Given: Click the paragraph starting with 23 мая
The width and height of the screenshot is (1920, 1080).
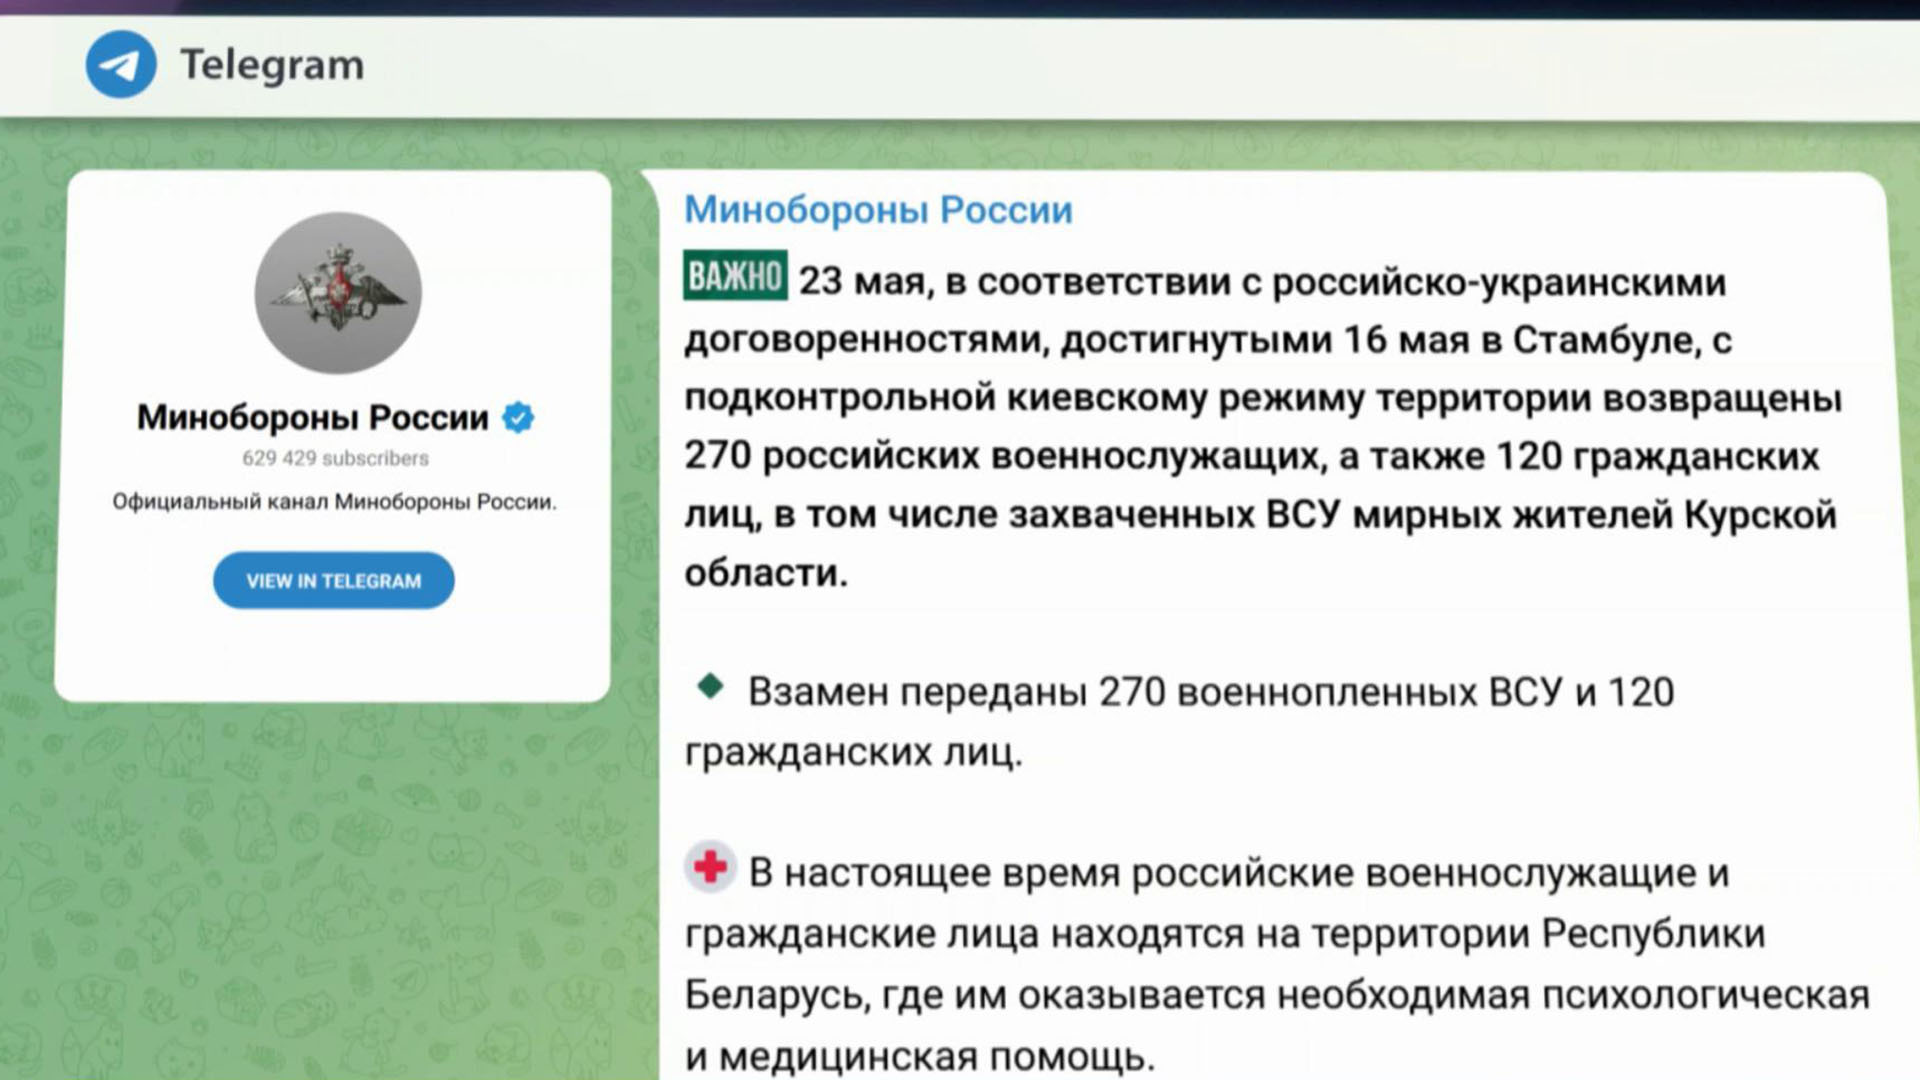Looking at the screenshot, I should (x=1263, y=426).
